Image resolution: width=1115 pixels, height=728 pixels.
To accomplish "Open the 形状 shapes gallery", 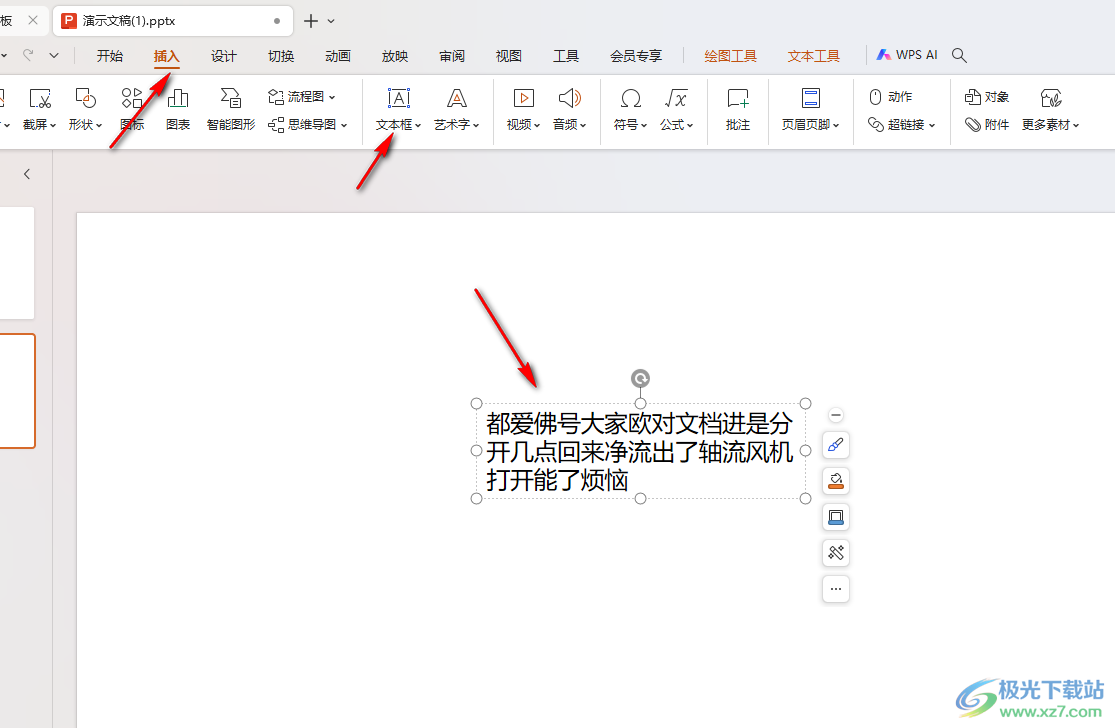I will point(85,109).
